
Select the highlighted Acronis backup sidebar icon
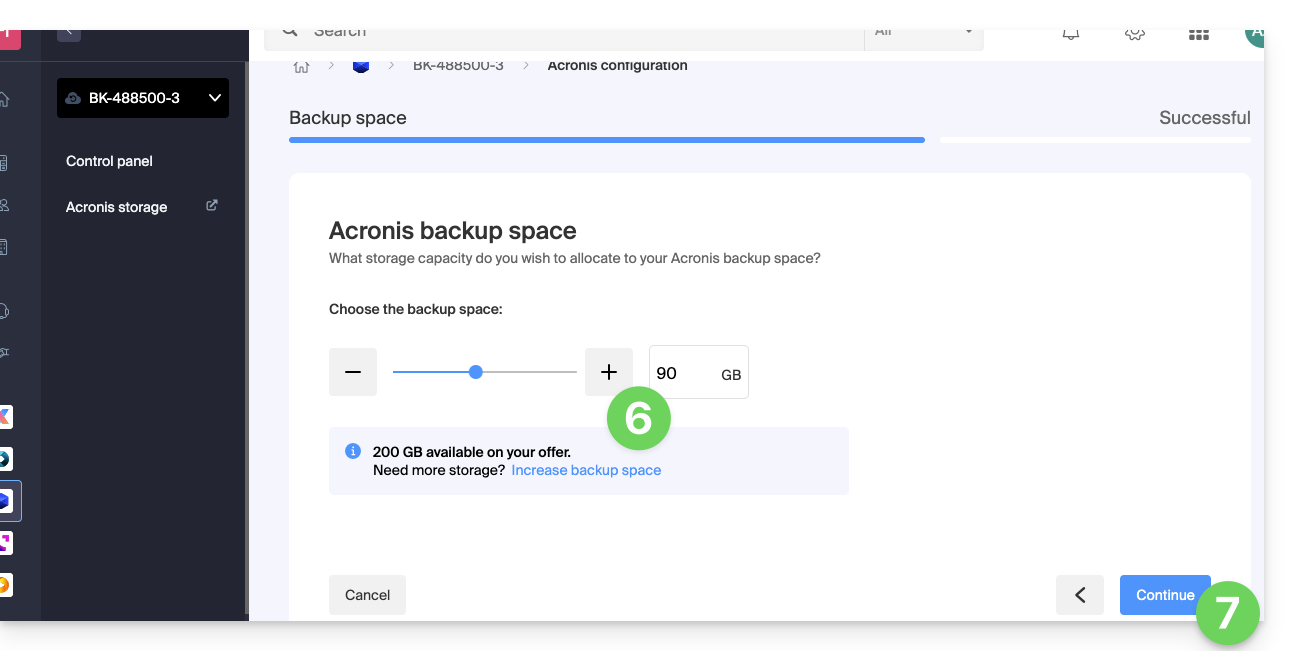(7, 501)
